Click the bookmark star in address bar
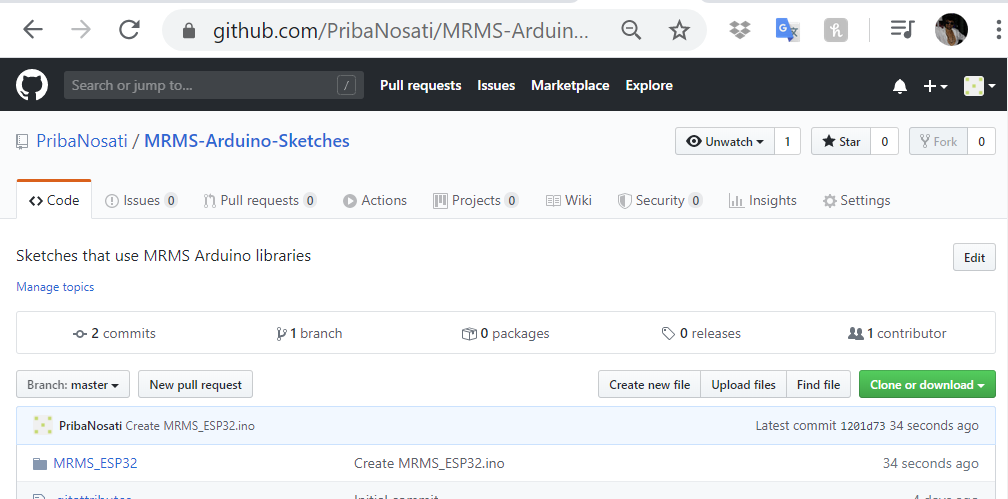This screenshot has height=499, width=1008. click(x=679, y=30)
